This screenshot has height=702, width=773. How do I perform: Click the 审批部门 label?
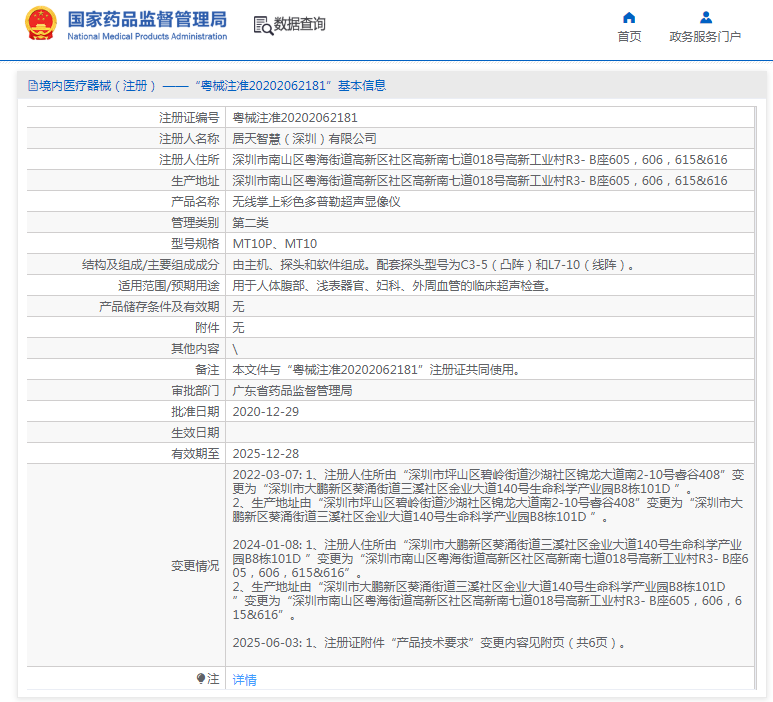coord(195,391)
